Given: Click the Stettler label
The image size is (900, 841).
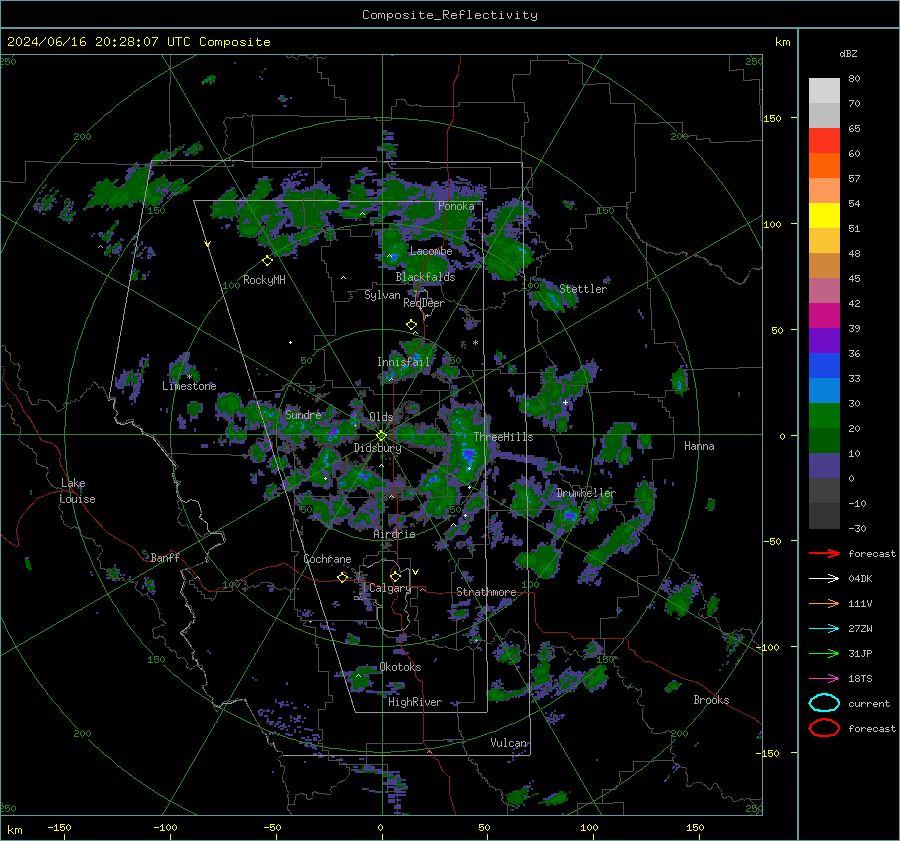Looking at the screenshot, I should [x=583, y=289].
